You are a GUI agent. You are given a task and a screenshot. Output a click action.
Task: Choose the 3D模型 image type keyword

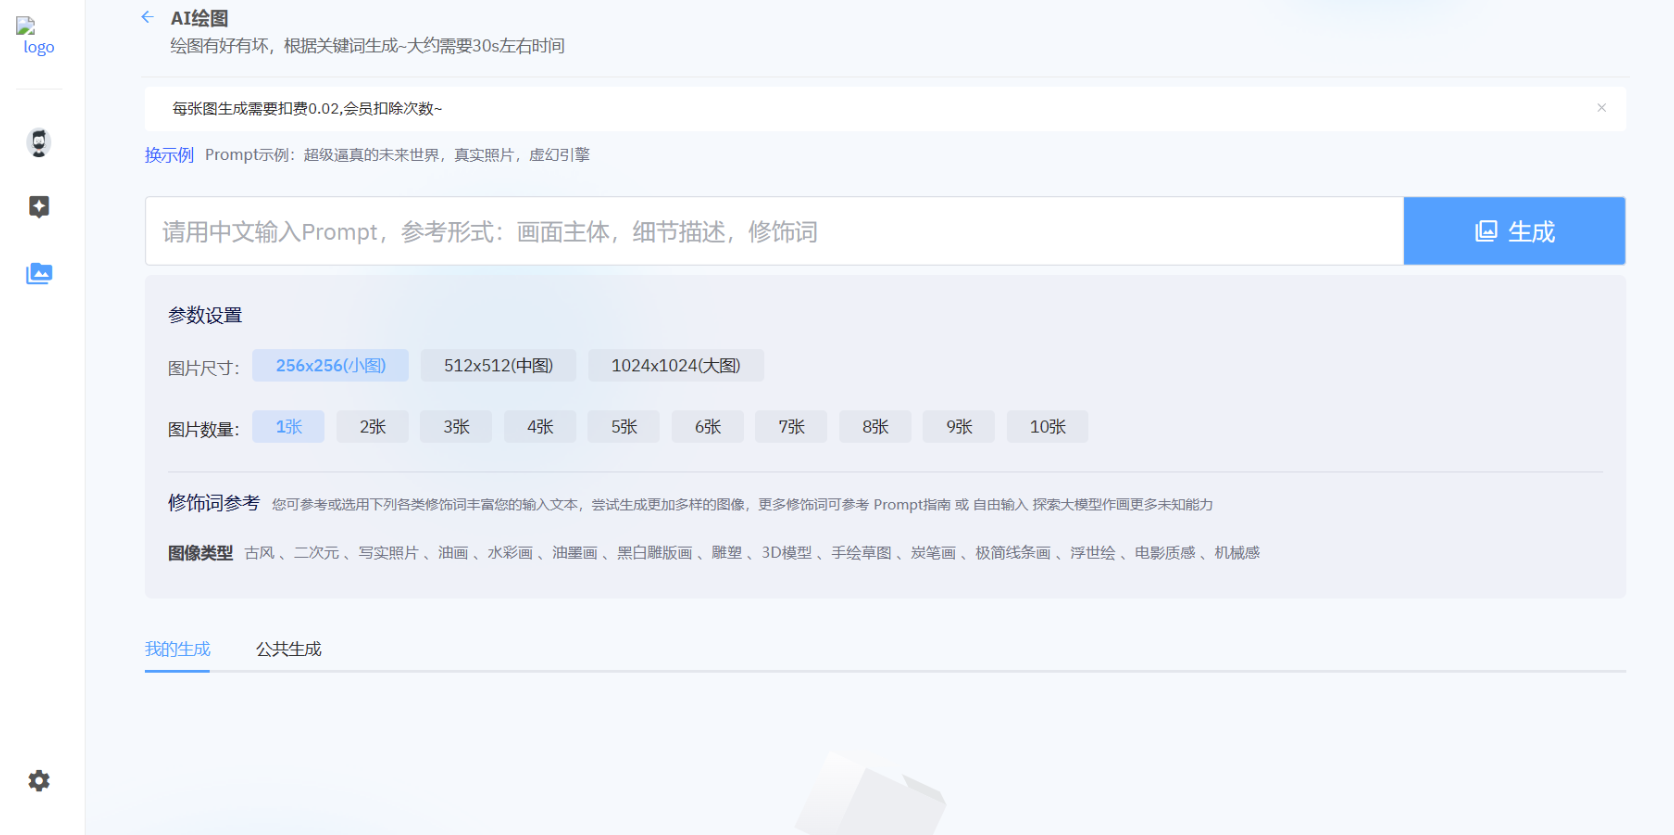[x=786, y=553]
